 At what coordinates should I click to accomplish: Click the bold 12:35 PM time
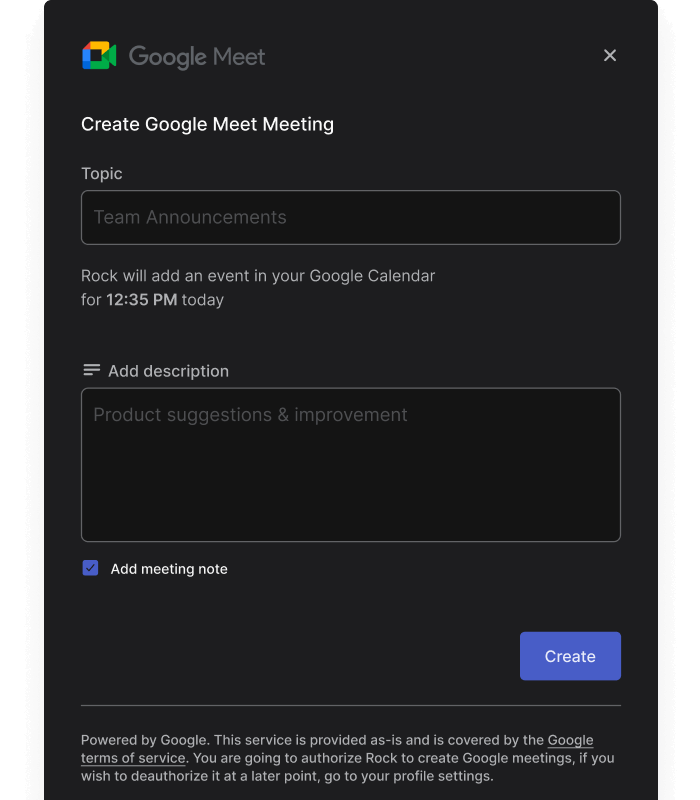[142, 299]
